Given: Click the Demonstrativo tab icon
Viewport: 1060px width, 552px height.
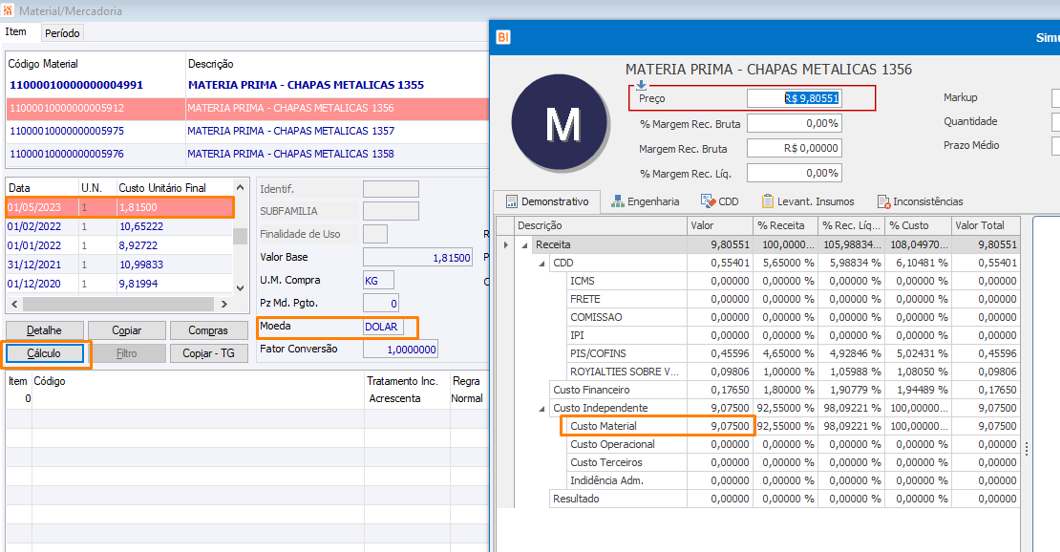Looking at the screenshot, I should (512, 201).
